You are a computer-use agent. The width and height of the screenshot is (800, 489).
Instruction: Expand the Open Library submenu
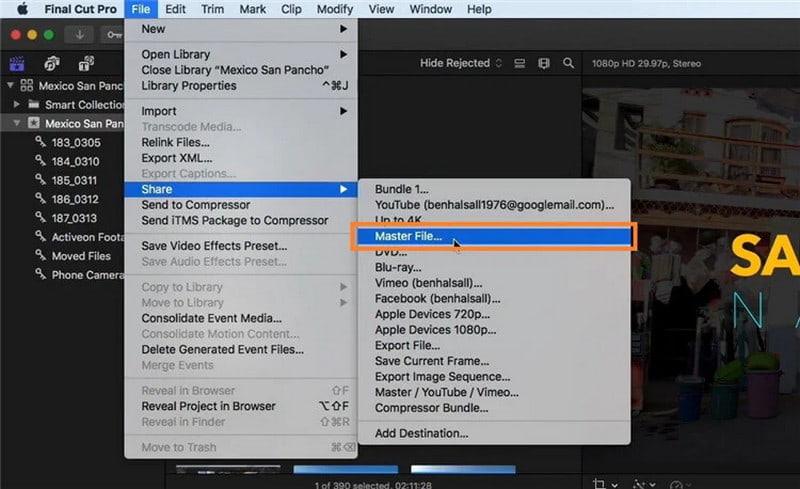pos(241,54)
